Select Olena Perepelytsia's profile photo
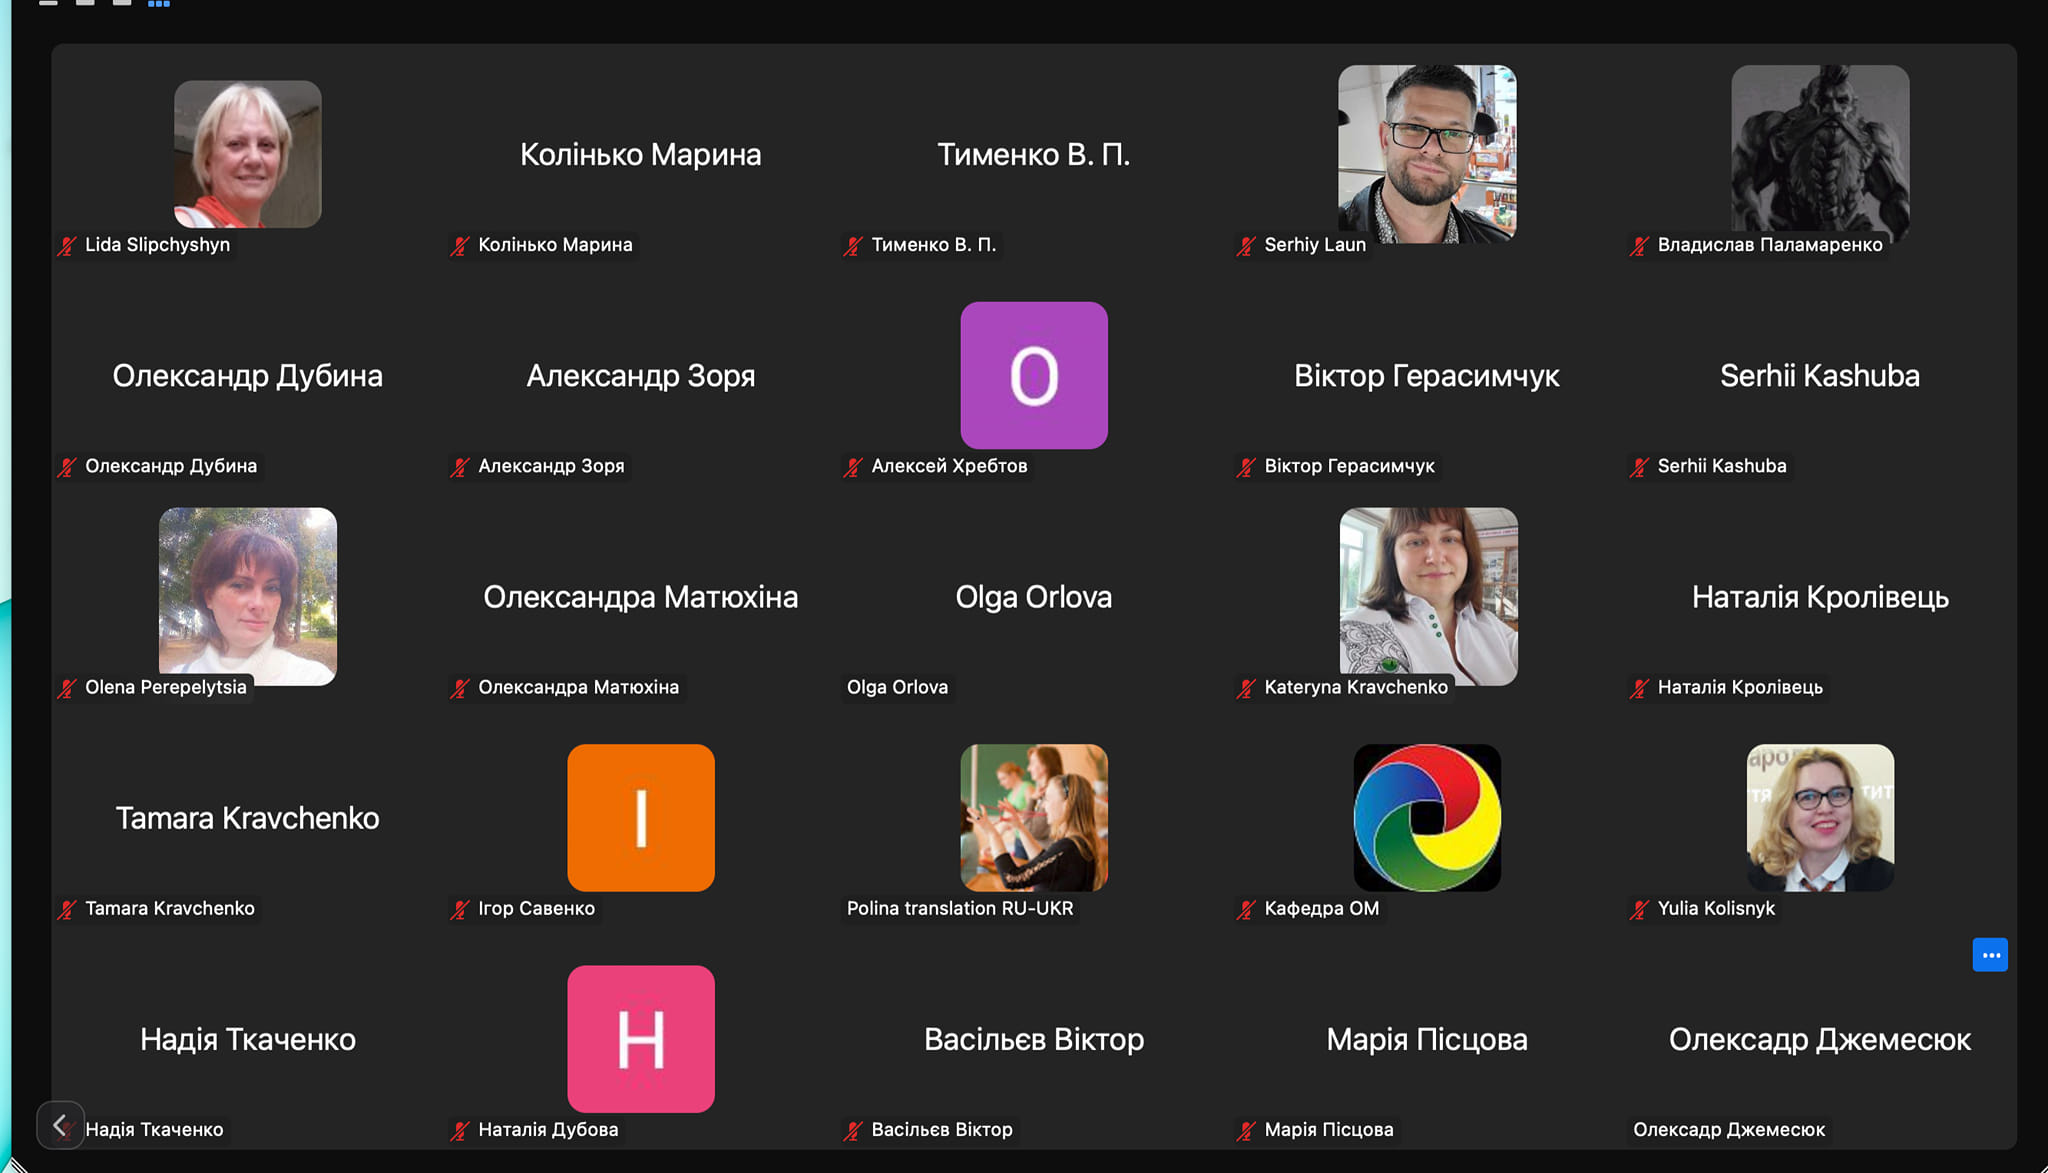The width and height of the screenshot is (2048, 1173). (x=248, y=596)
